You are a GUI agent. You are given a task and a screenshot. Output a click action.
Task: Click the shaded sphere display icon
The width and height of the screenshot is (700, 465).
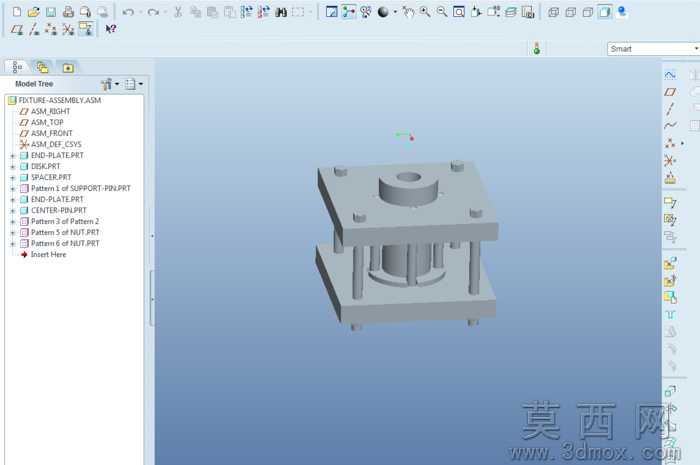383,12
